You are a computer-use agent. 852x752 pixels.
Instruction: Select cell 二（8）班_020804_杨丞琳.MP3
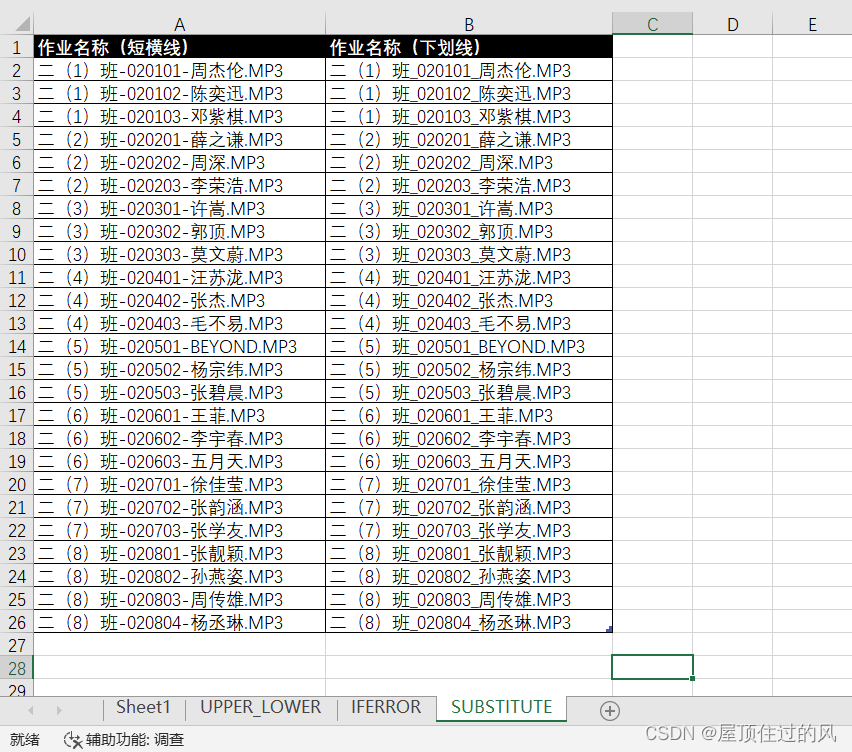click(469, 623)
